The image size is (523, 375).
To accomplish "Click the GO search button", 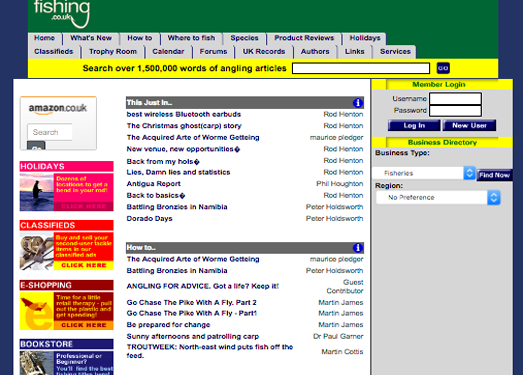I will pos(443,68).
